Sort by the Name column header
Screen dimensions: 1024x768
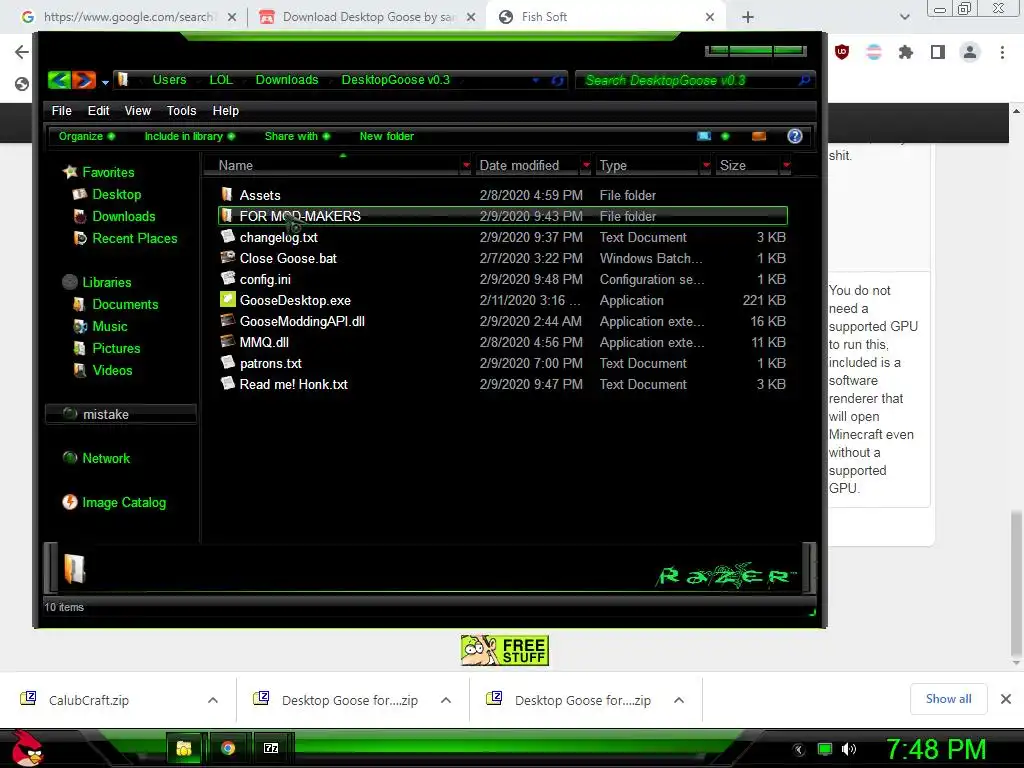coord(332,165)
